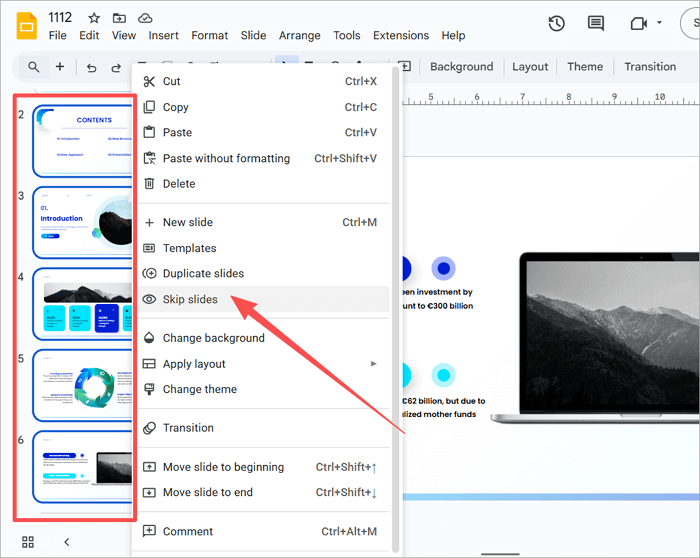The image size is (700, 558).
Task: Click the search menus magnifier icon
Action: click(34, 67)
